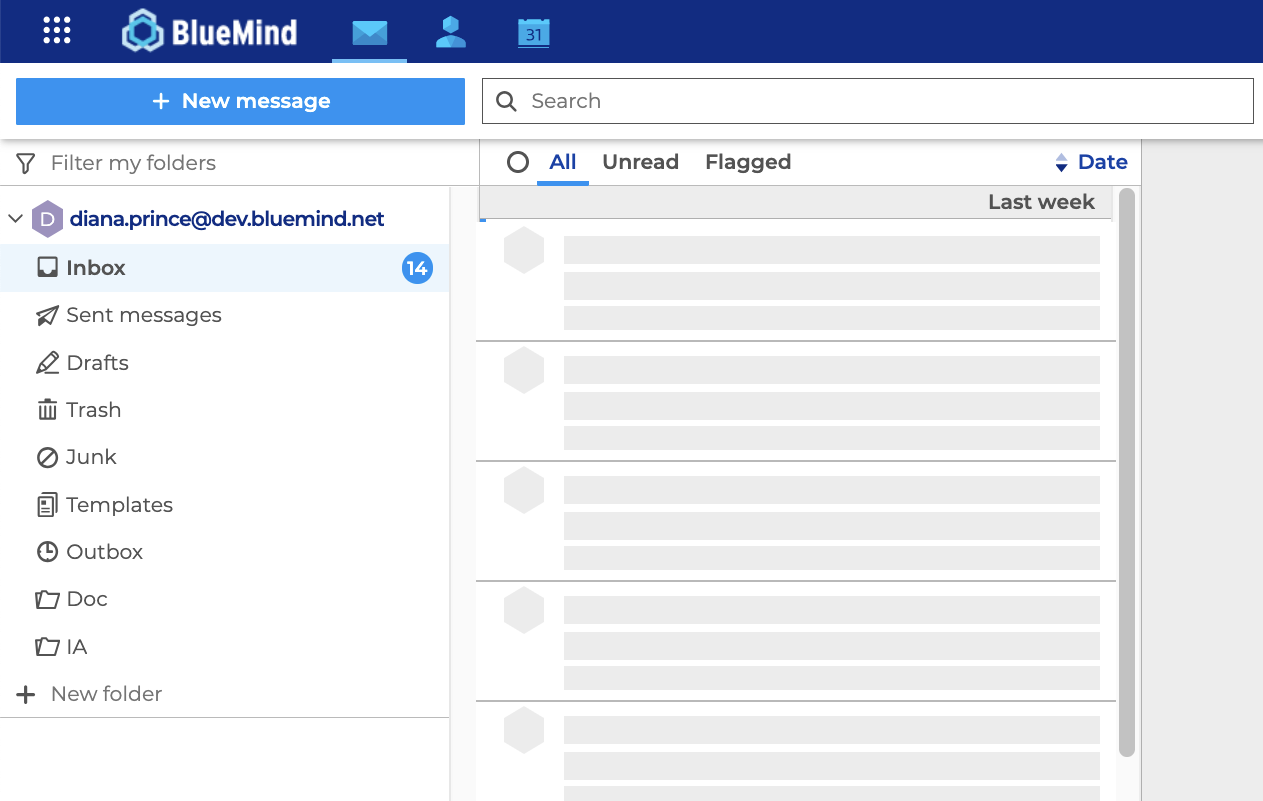This screenshot has width=1263, height=801.
Task: Open the Date sort order dropdown
Action: click(x=1091, y=162)
